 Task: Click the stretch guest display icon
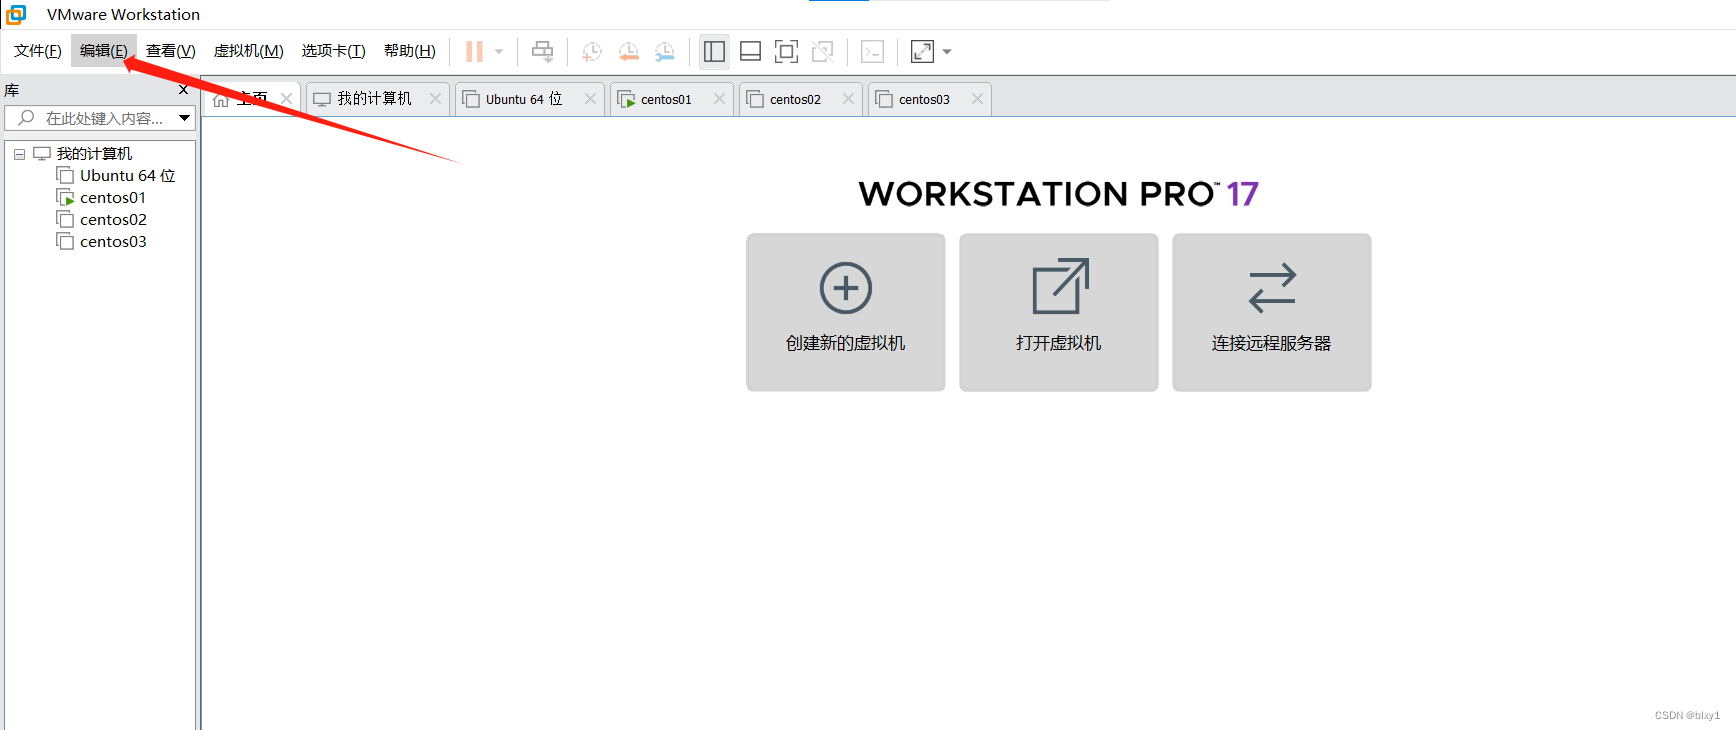click(922, 51)
